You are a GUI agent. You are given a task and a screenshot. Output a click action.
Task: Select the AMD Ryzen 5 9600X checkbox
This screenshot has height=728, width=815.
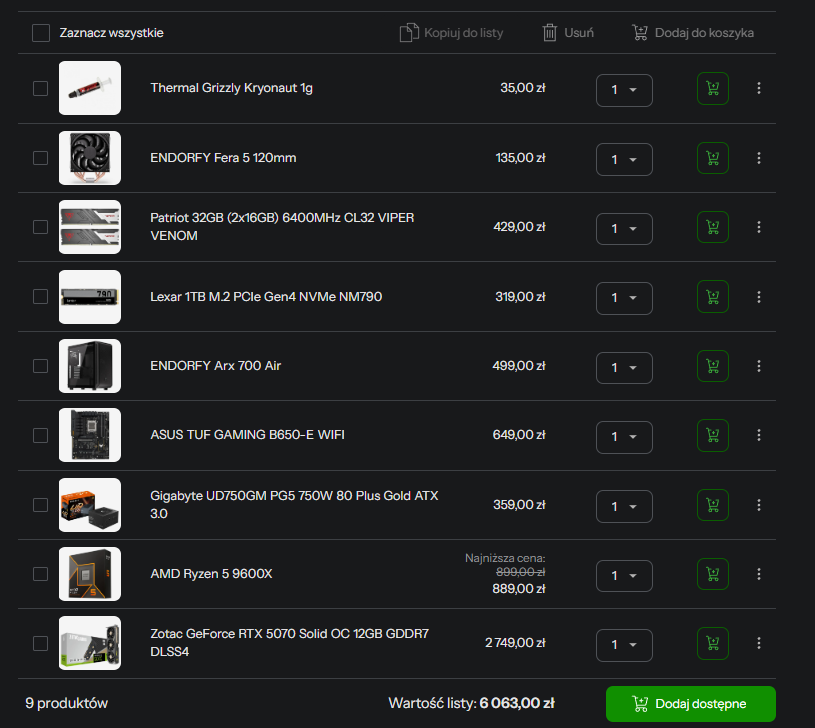coord(41,574)
